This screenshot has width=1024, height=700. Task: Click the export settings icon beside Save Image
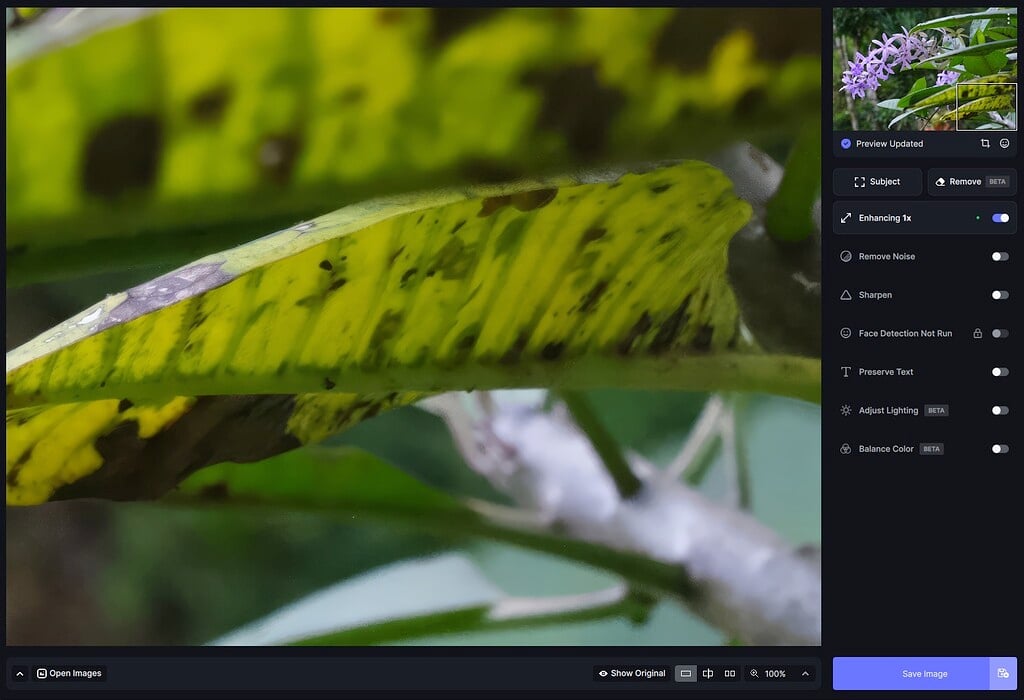point(1004,673)
